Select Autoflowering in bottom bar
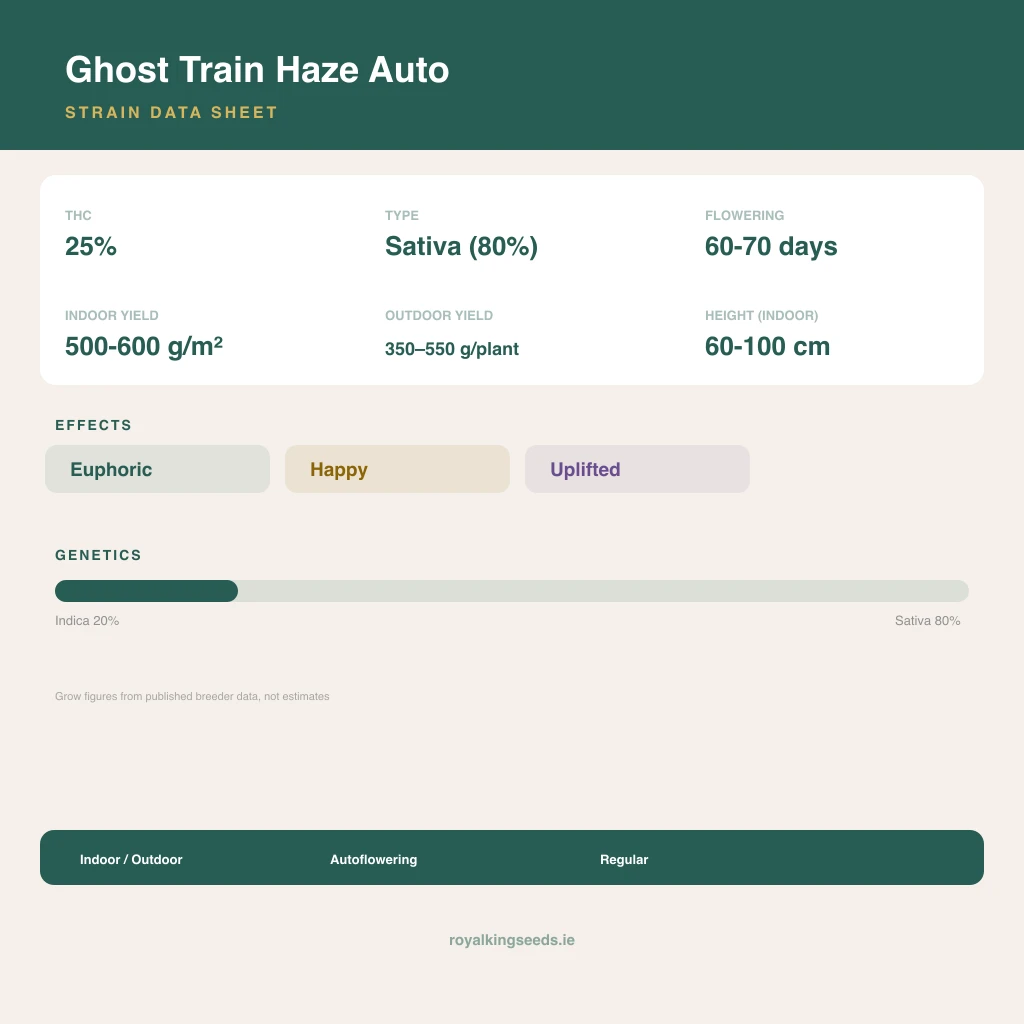The width and height of the screenshot is (1024, 1024). 374,859
